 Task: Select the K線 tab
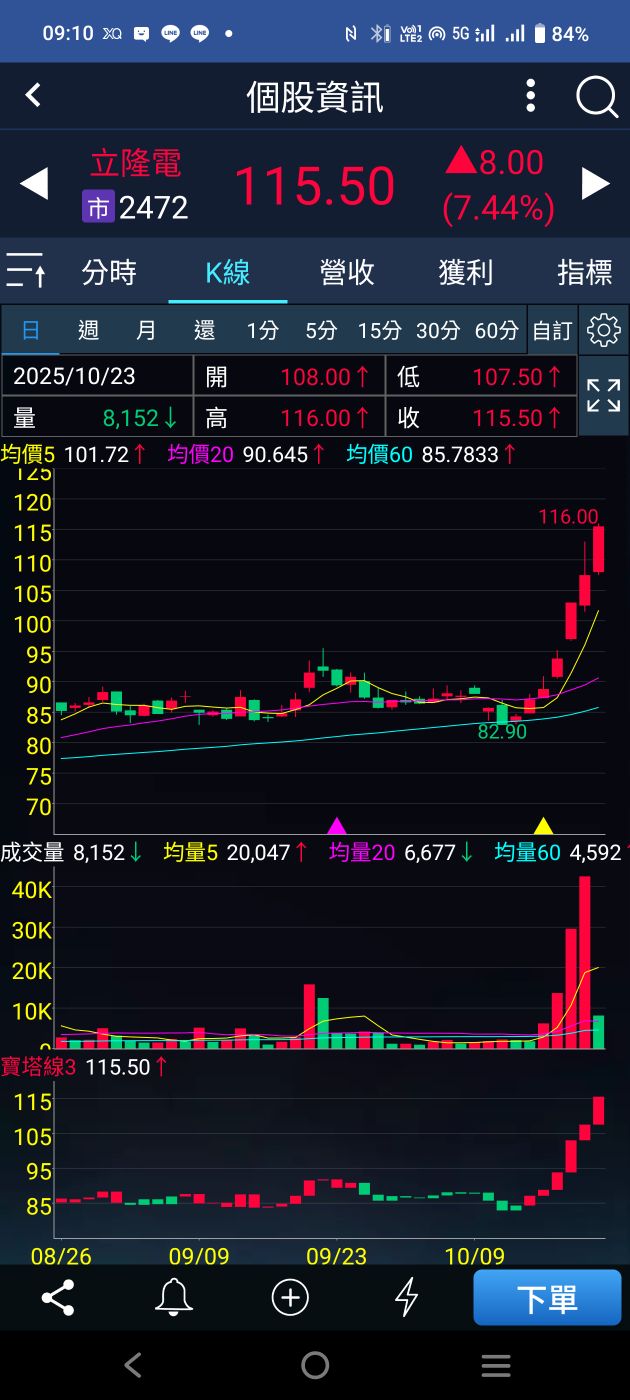click(228, 272)
